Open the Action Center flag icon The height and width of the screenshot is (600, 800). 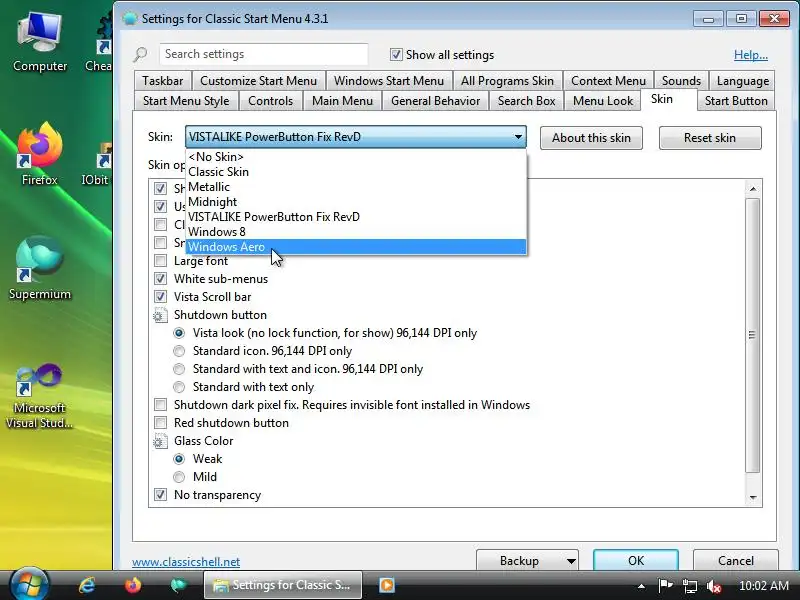point(665,585)
